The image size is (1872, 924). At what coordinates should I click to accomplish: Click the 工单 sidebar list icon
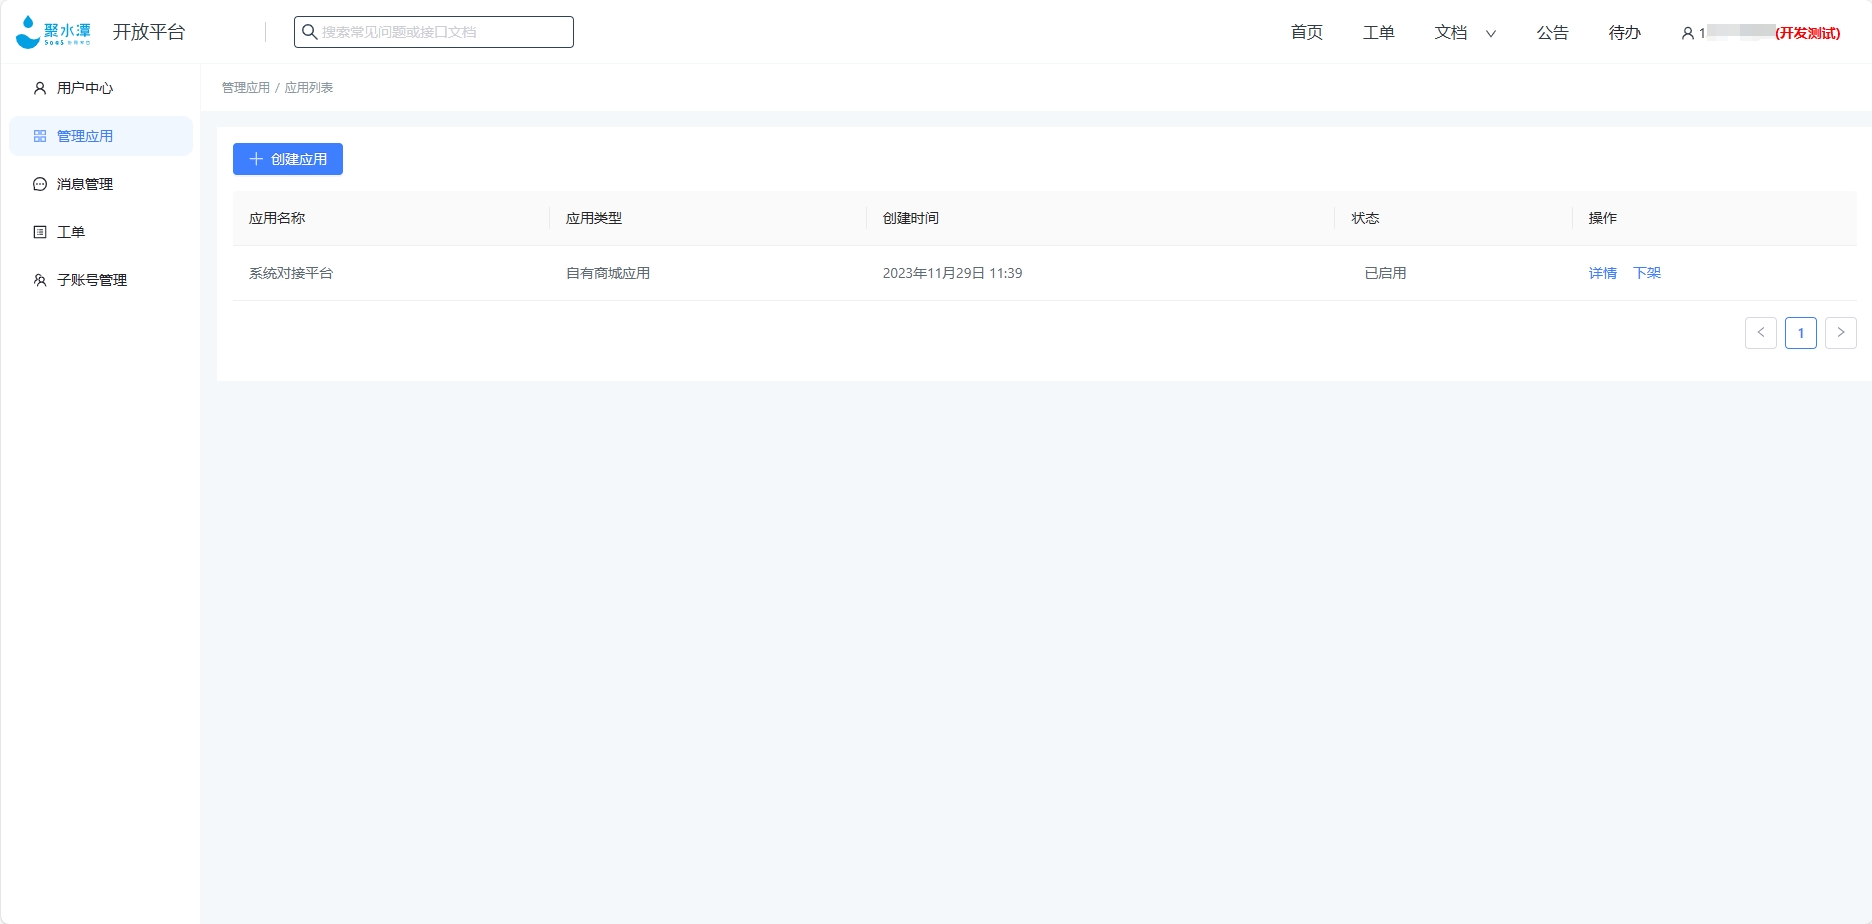[40, 232]
